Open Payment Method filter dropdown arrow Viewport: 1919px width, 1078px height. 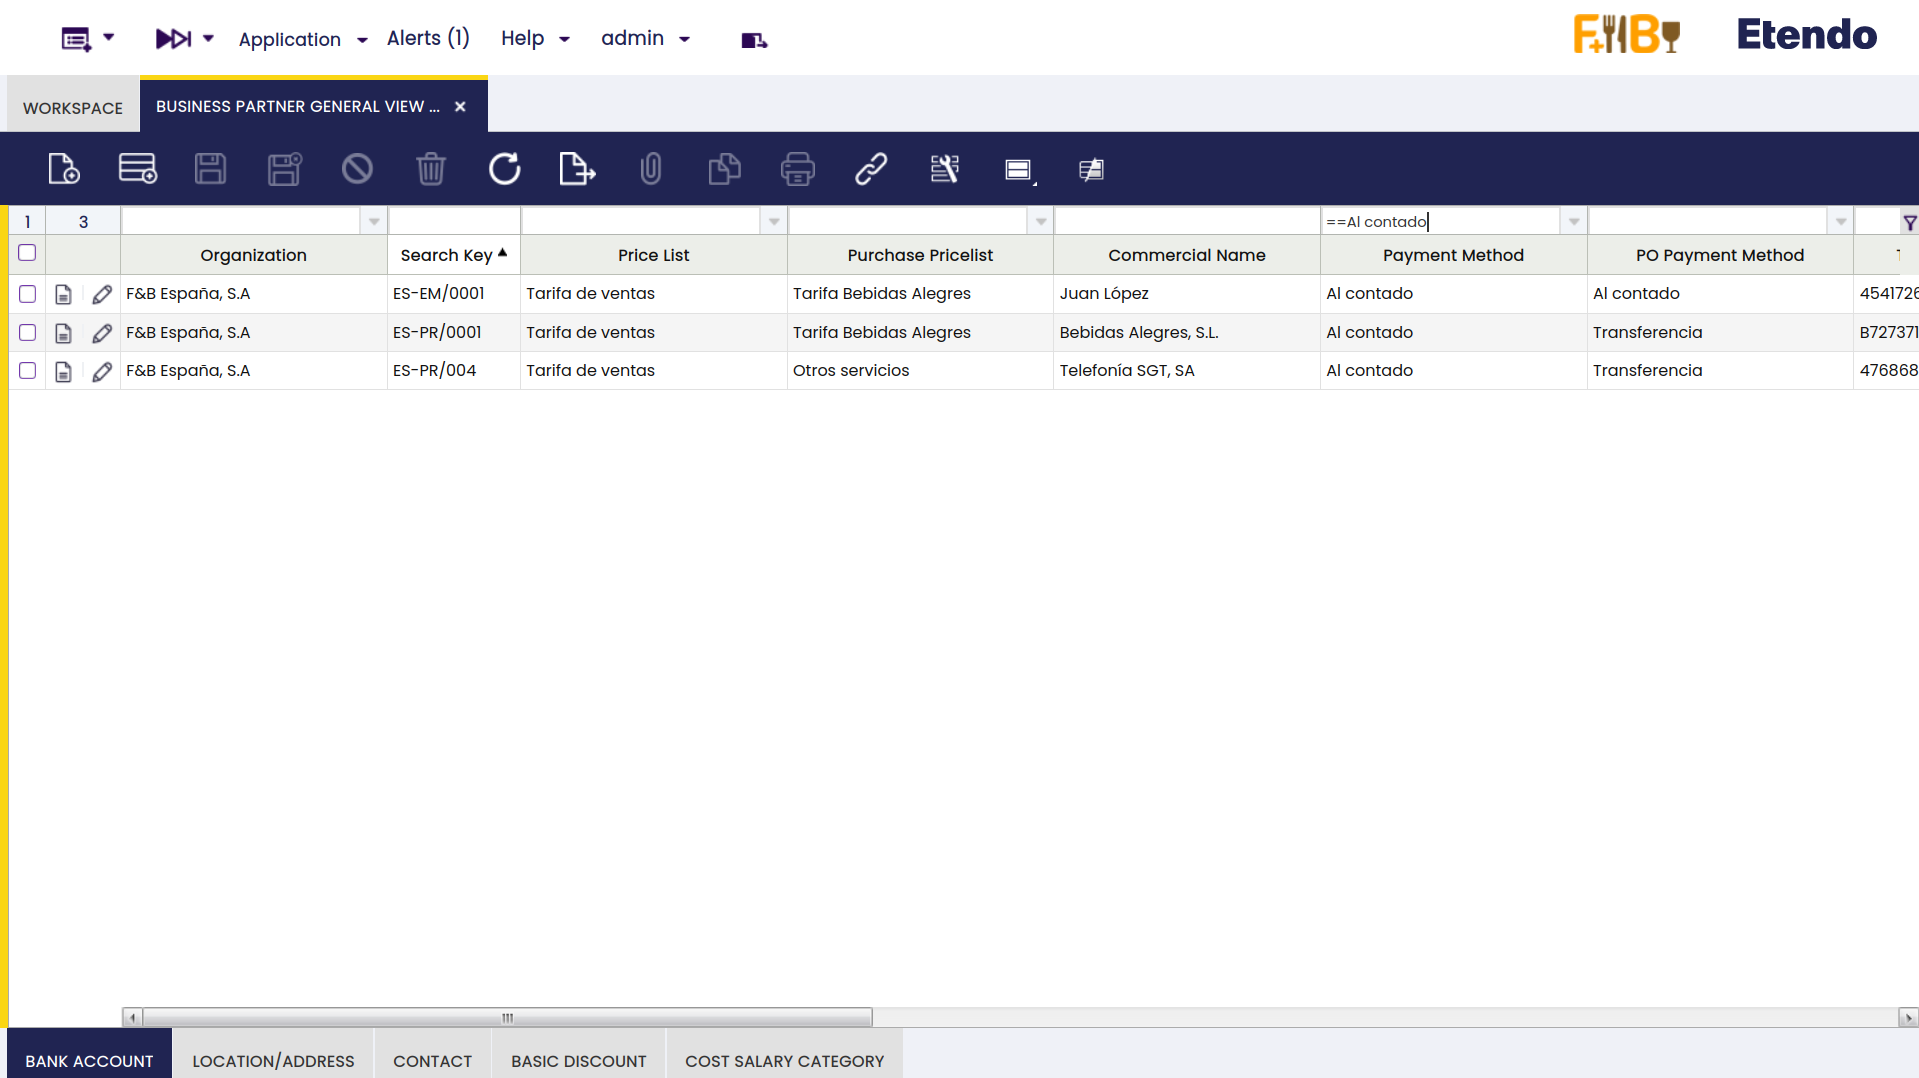1574,221
